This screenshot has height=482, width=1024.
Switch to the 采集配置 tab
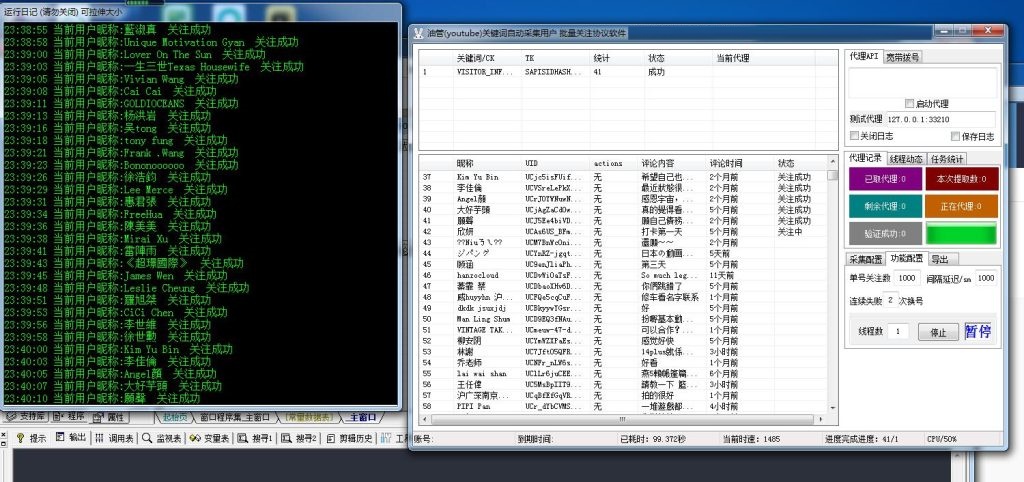click(864, 259)
